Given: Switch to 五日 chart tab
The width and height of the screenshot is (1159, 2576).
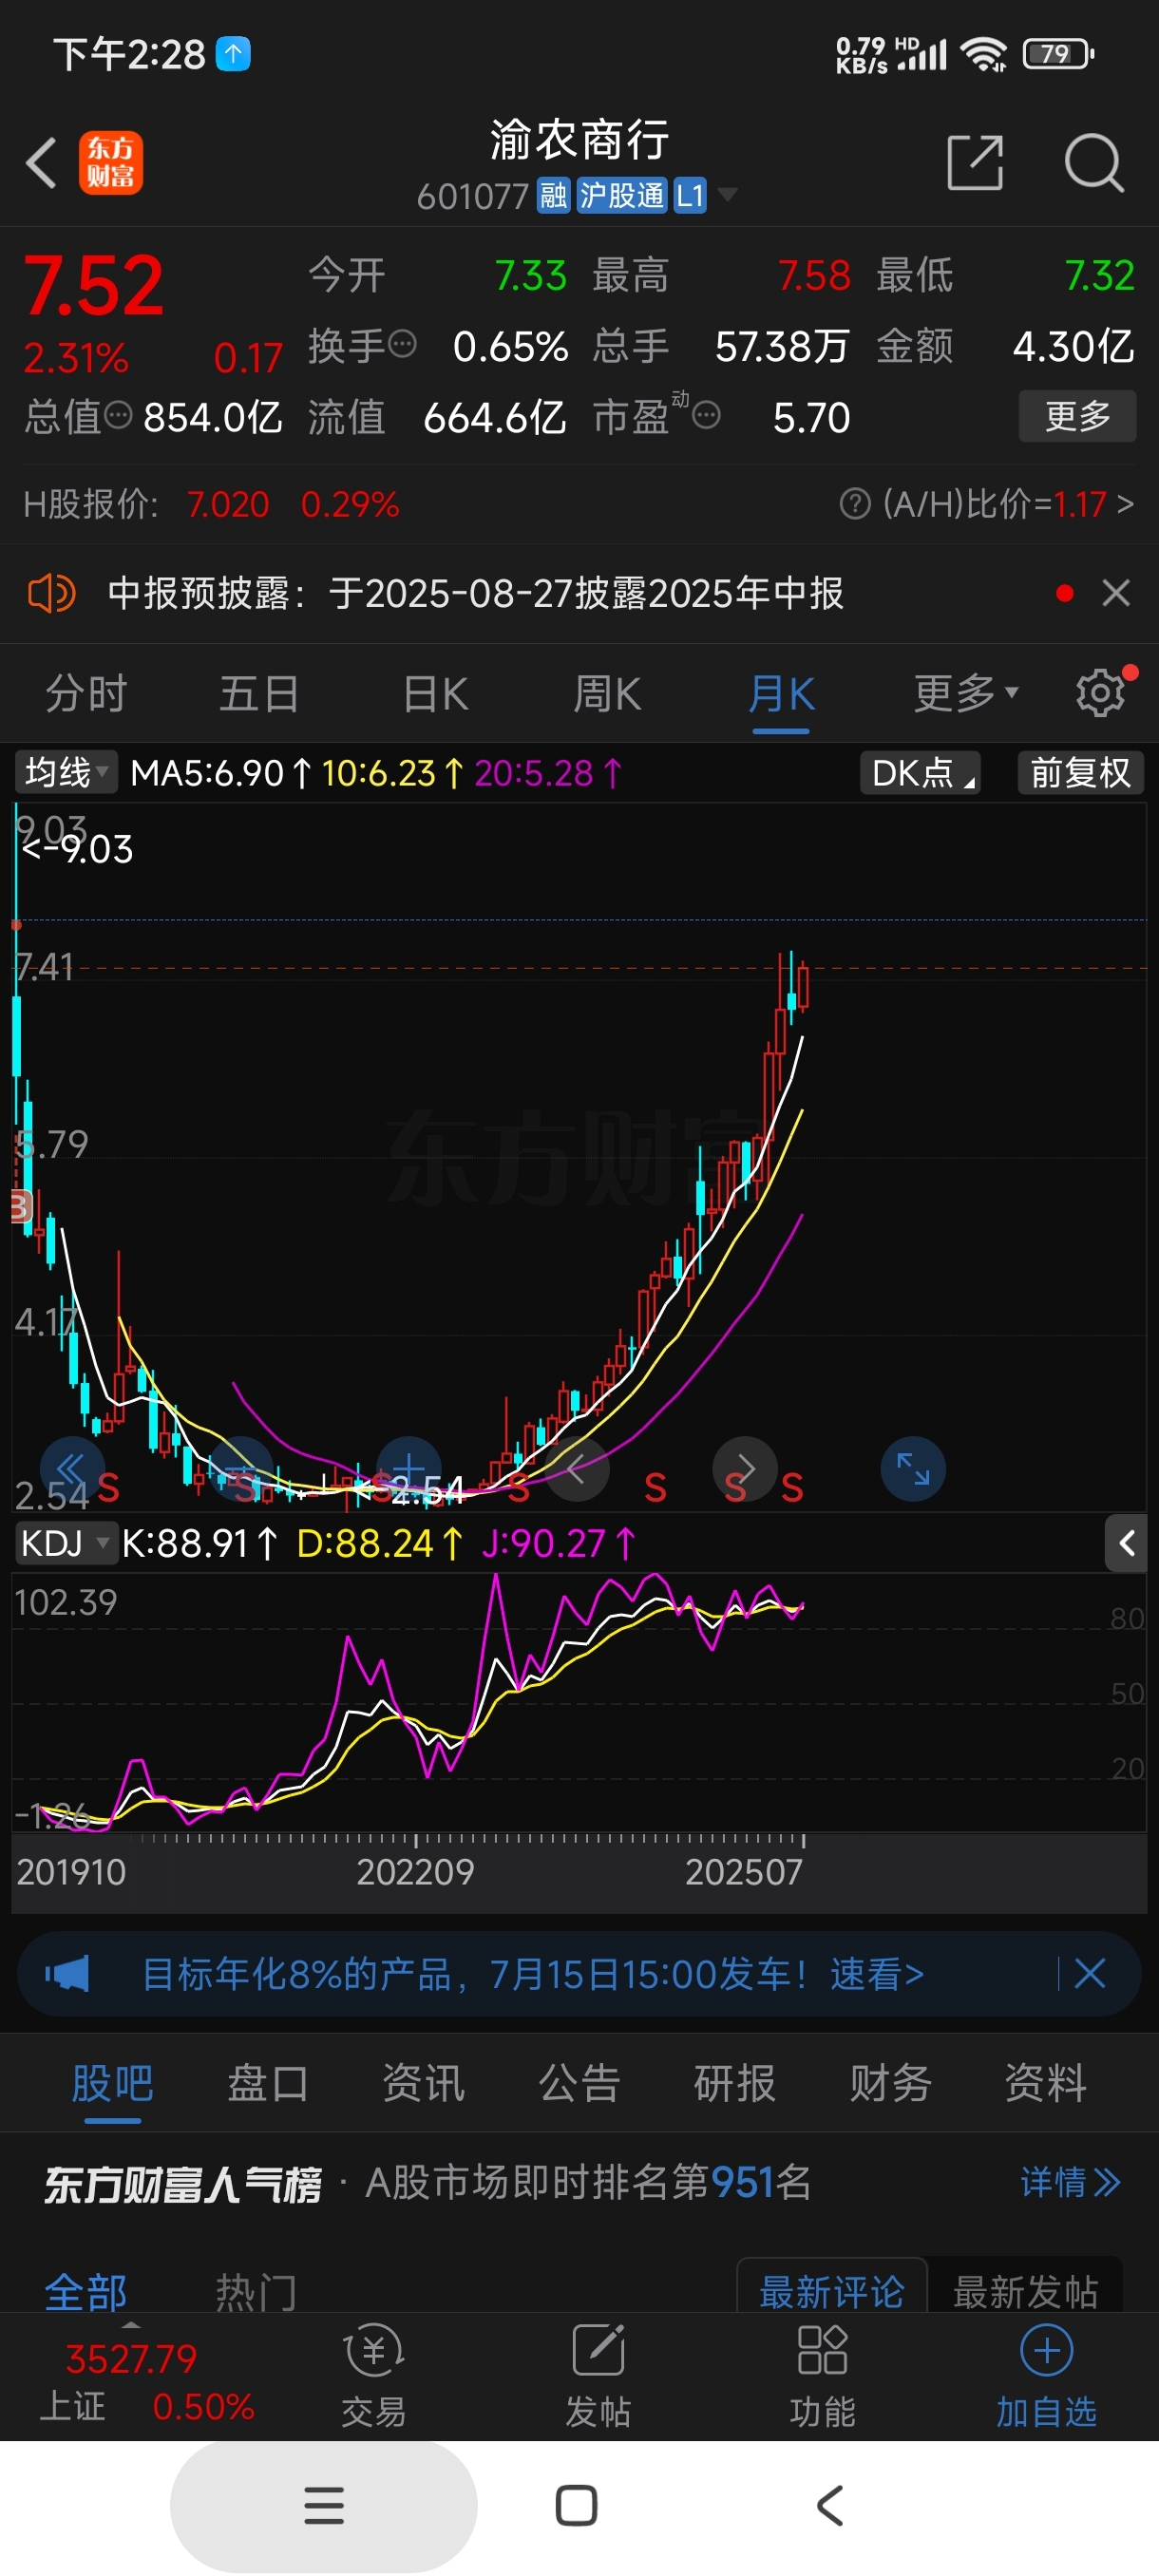Looking at the screenshot, I should pos(259,693).
